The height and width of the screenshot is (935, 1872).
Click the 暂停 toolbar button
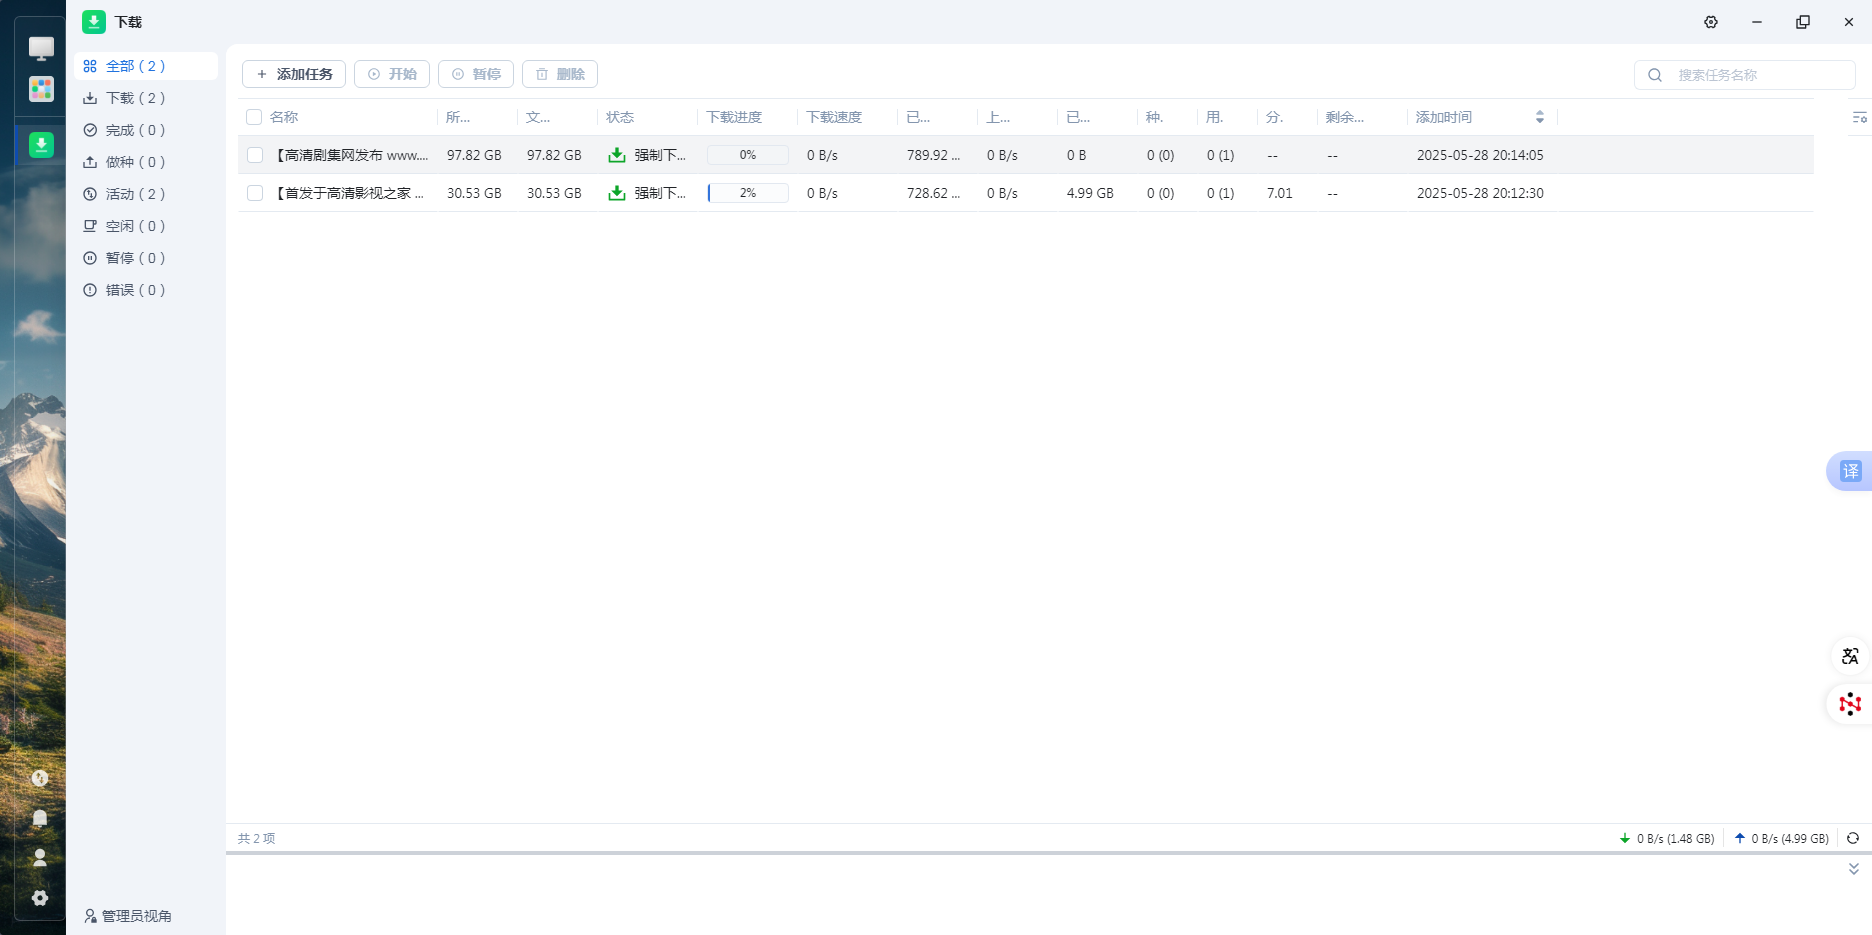click(476, 74)
